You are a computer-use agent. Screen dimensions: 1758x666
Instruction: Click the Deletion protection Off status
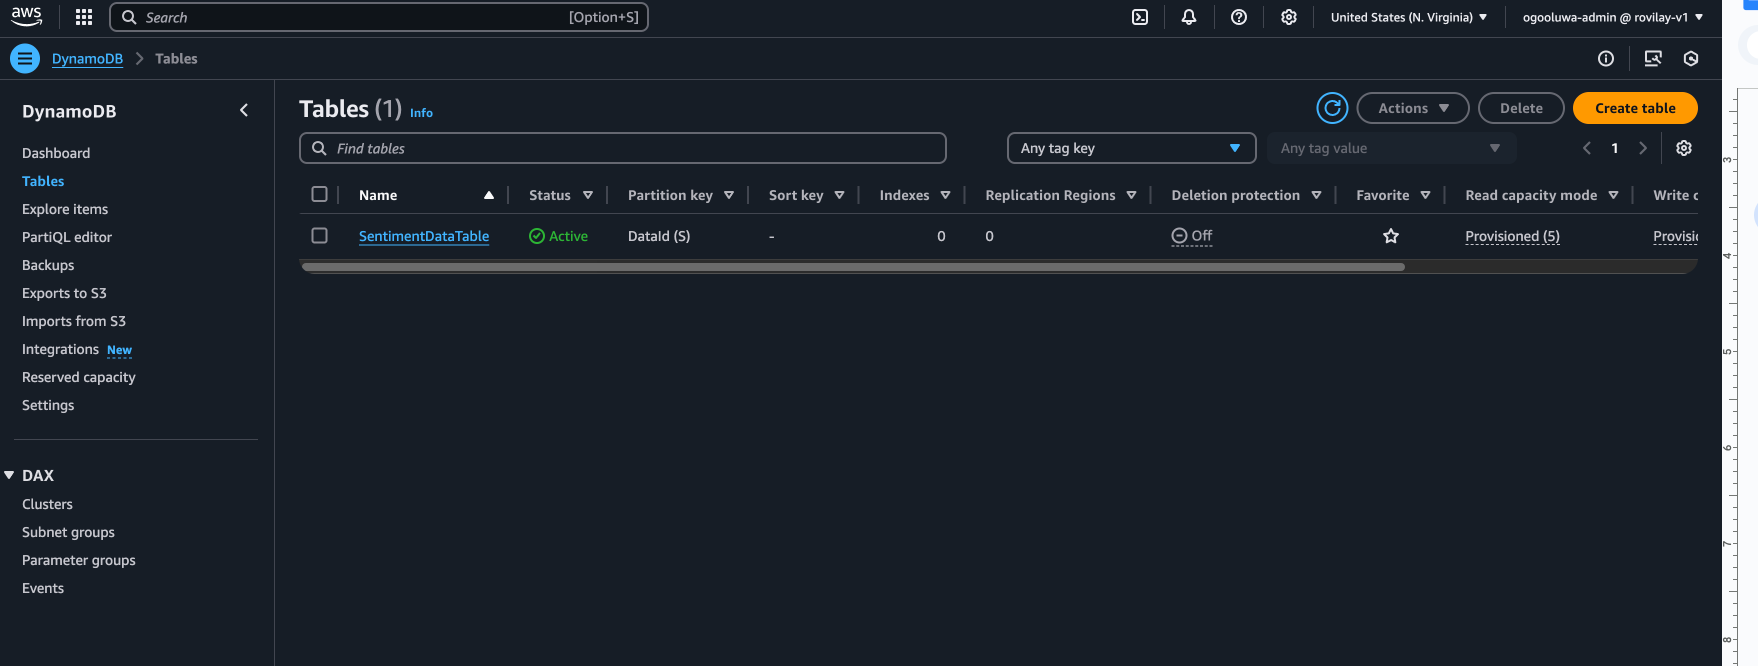point(1192,236)
